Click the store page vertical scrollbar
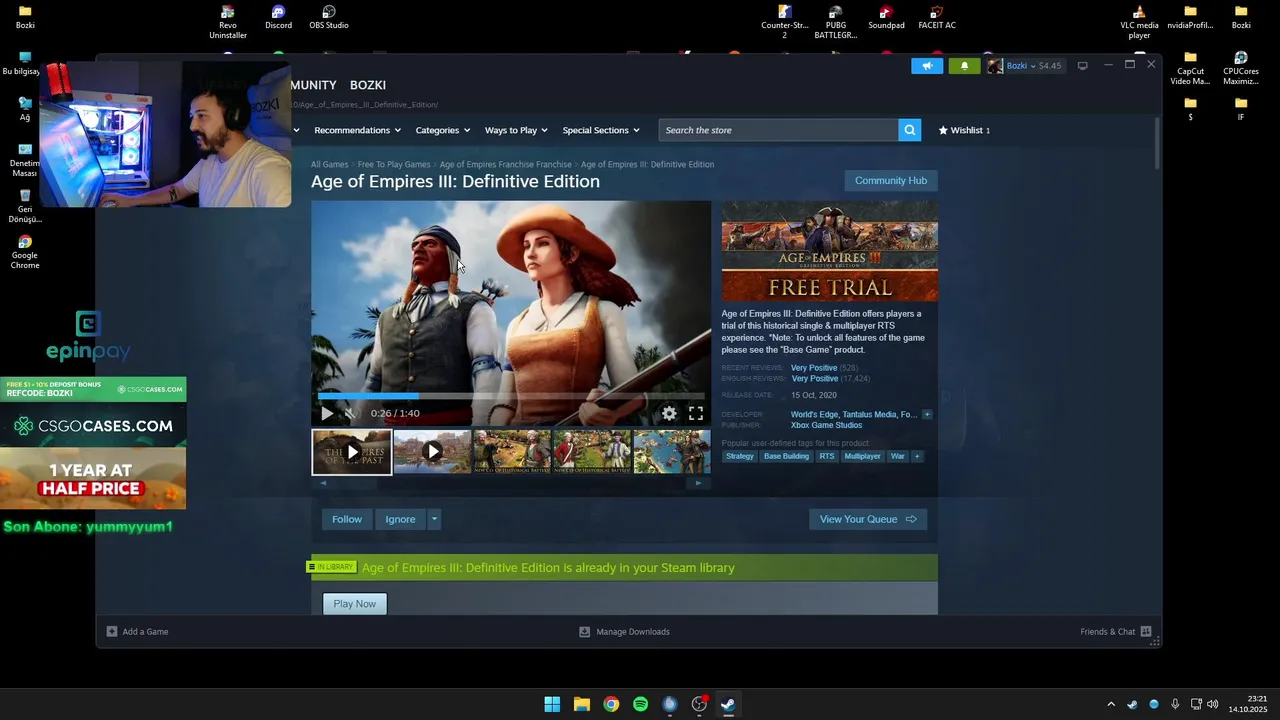The width and height of the screenshot is (1280, 720). coord(1157,144)
